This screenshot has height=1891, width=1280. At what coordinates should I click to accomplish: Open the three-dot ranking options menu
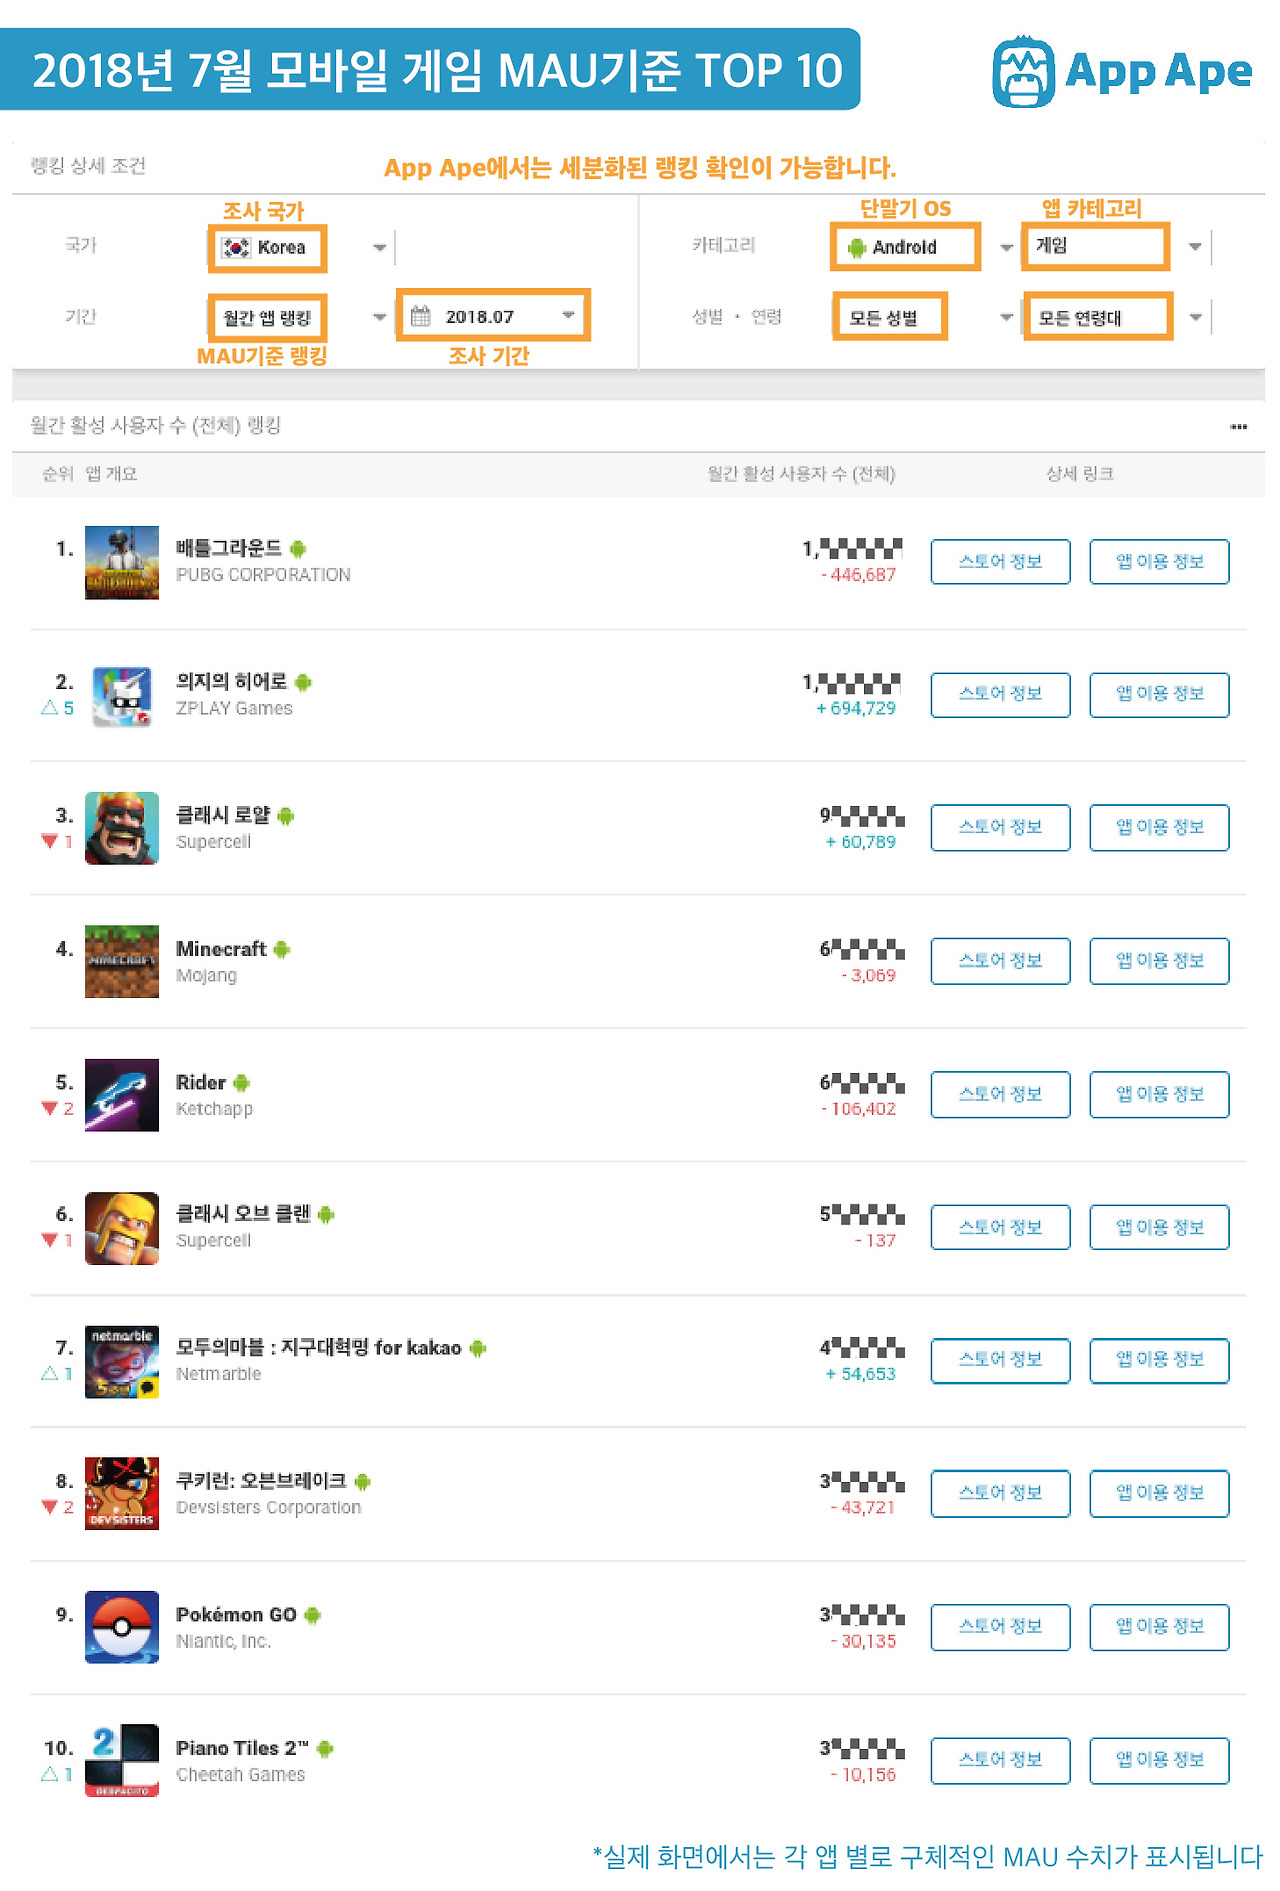(1238, 427)
